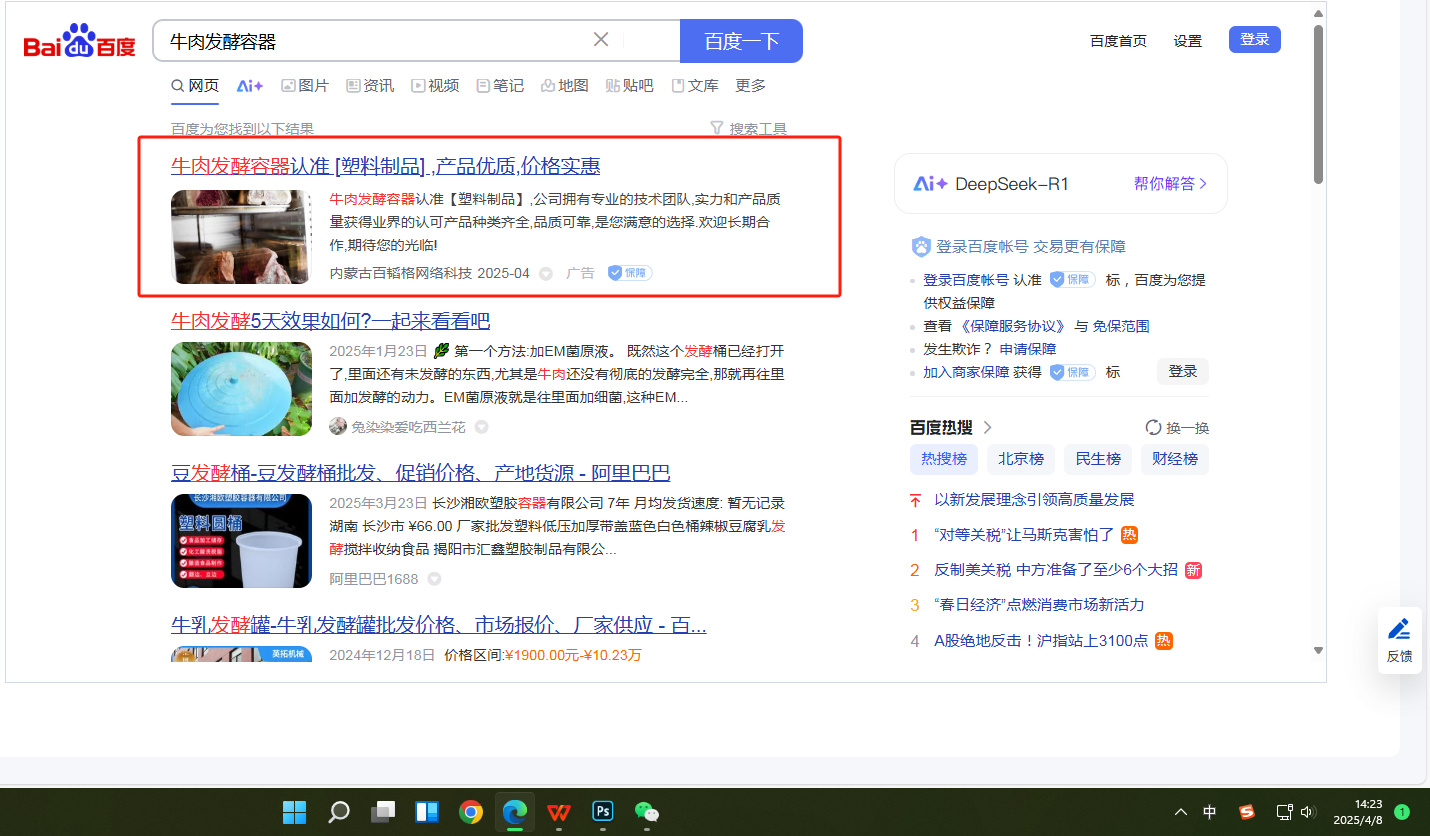Click the 换一换 refresh icon
Viewport: 1430px width, 836px height.
coord(1153,428)
